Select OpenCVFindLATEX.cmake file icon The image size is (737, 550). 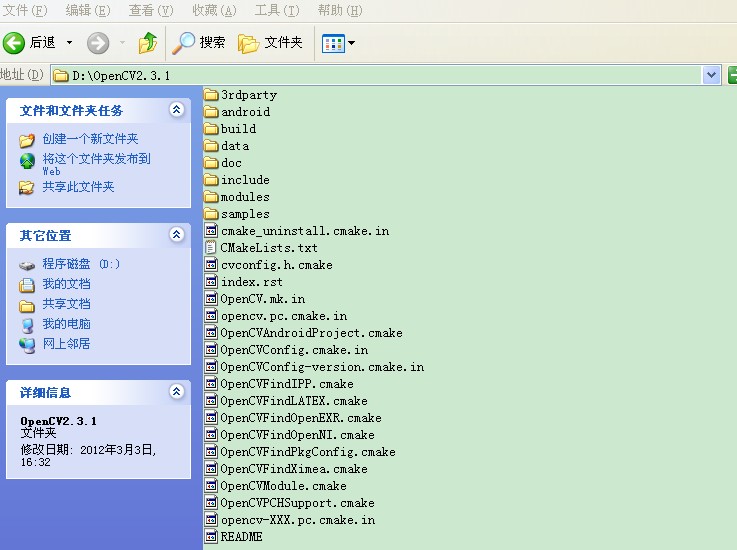212,401
